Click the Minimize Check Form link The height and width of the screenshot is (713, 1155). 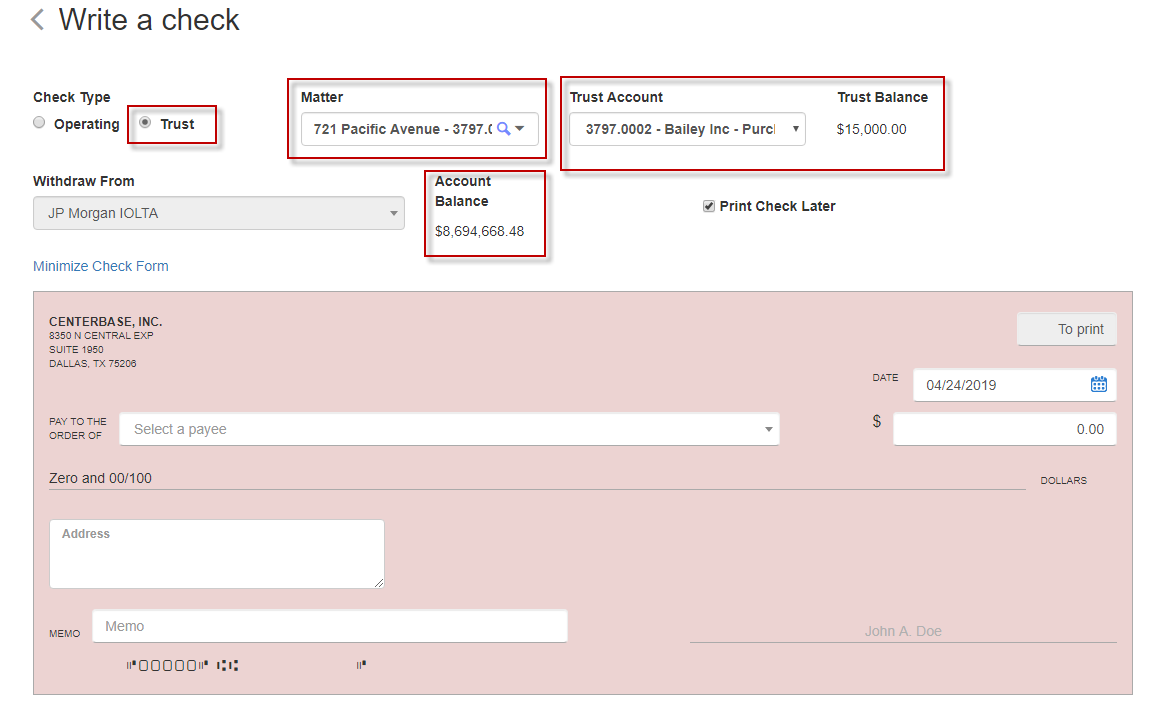[x=100, y=266]
